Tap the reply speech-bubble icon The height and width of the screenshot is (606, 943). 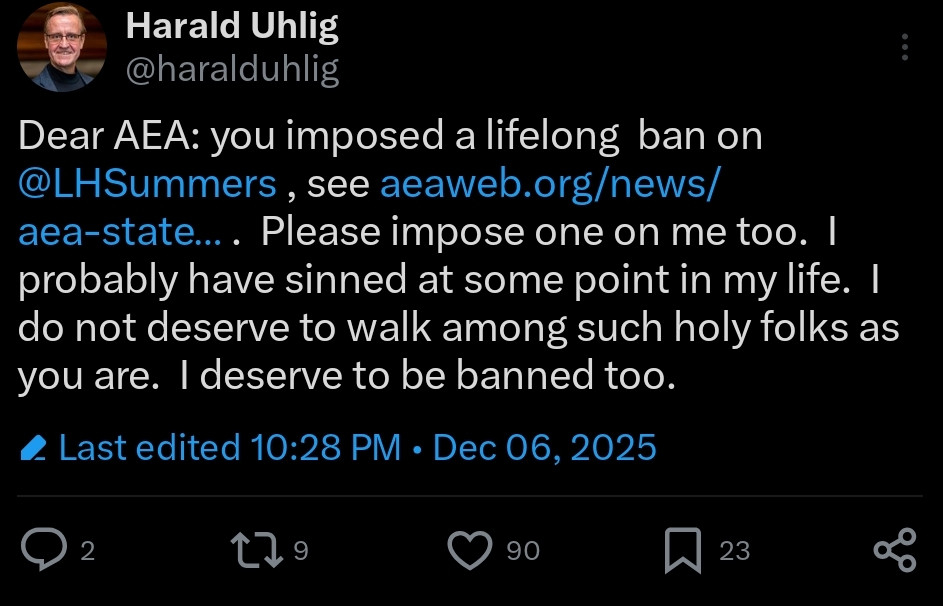(42, 551)
